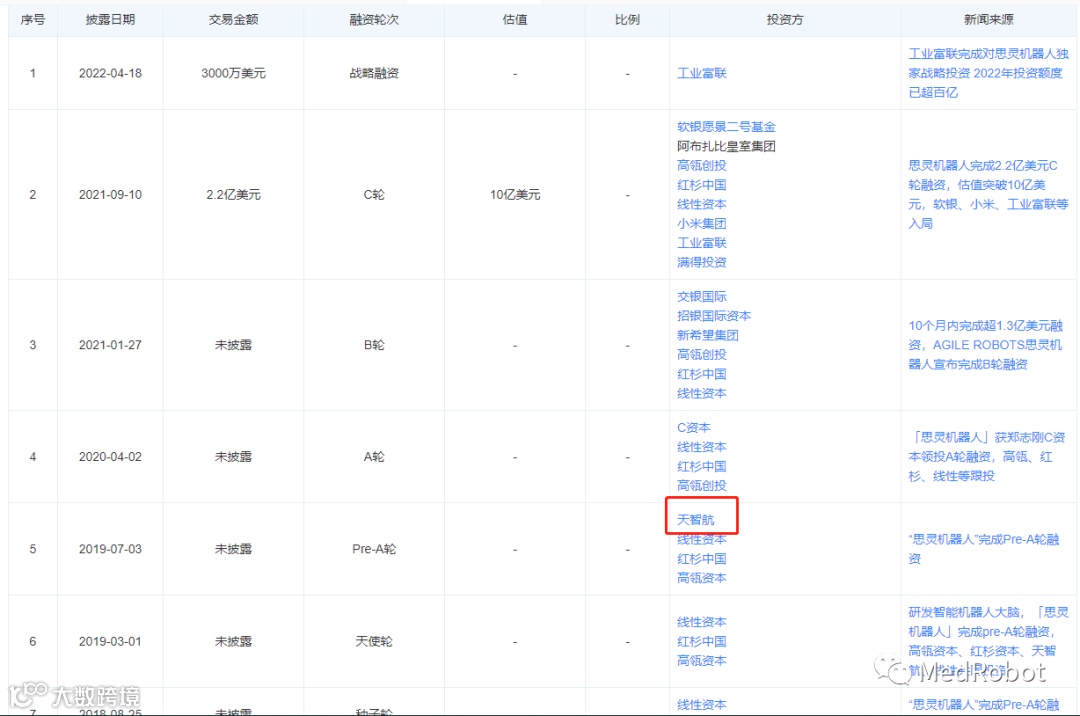
Task: Open the 工业富联 investor link in the 战略融资 row
Action: click(x=701, y=73)
